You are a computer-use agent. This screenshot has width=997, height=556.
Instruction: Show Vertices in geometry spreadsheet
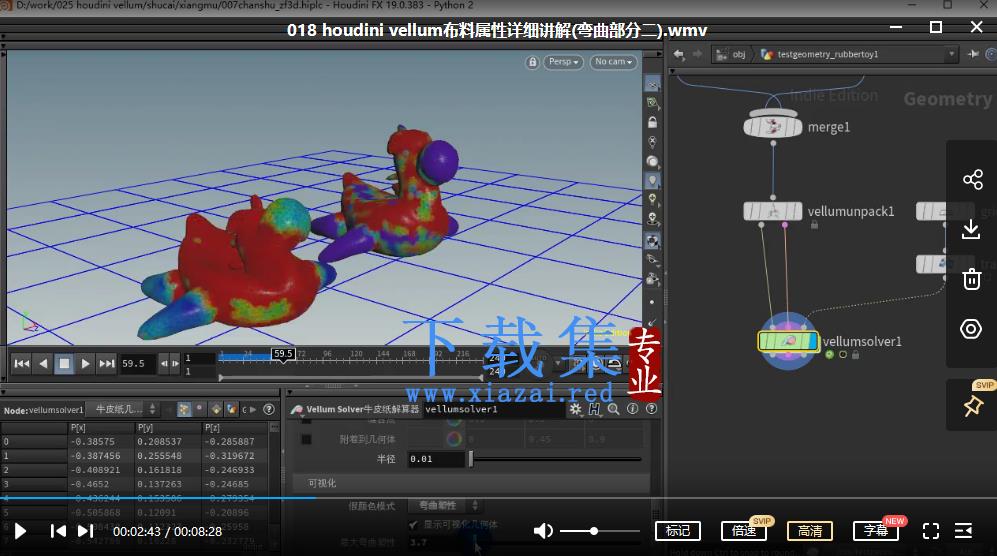(x=200, y=409)
